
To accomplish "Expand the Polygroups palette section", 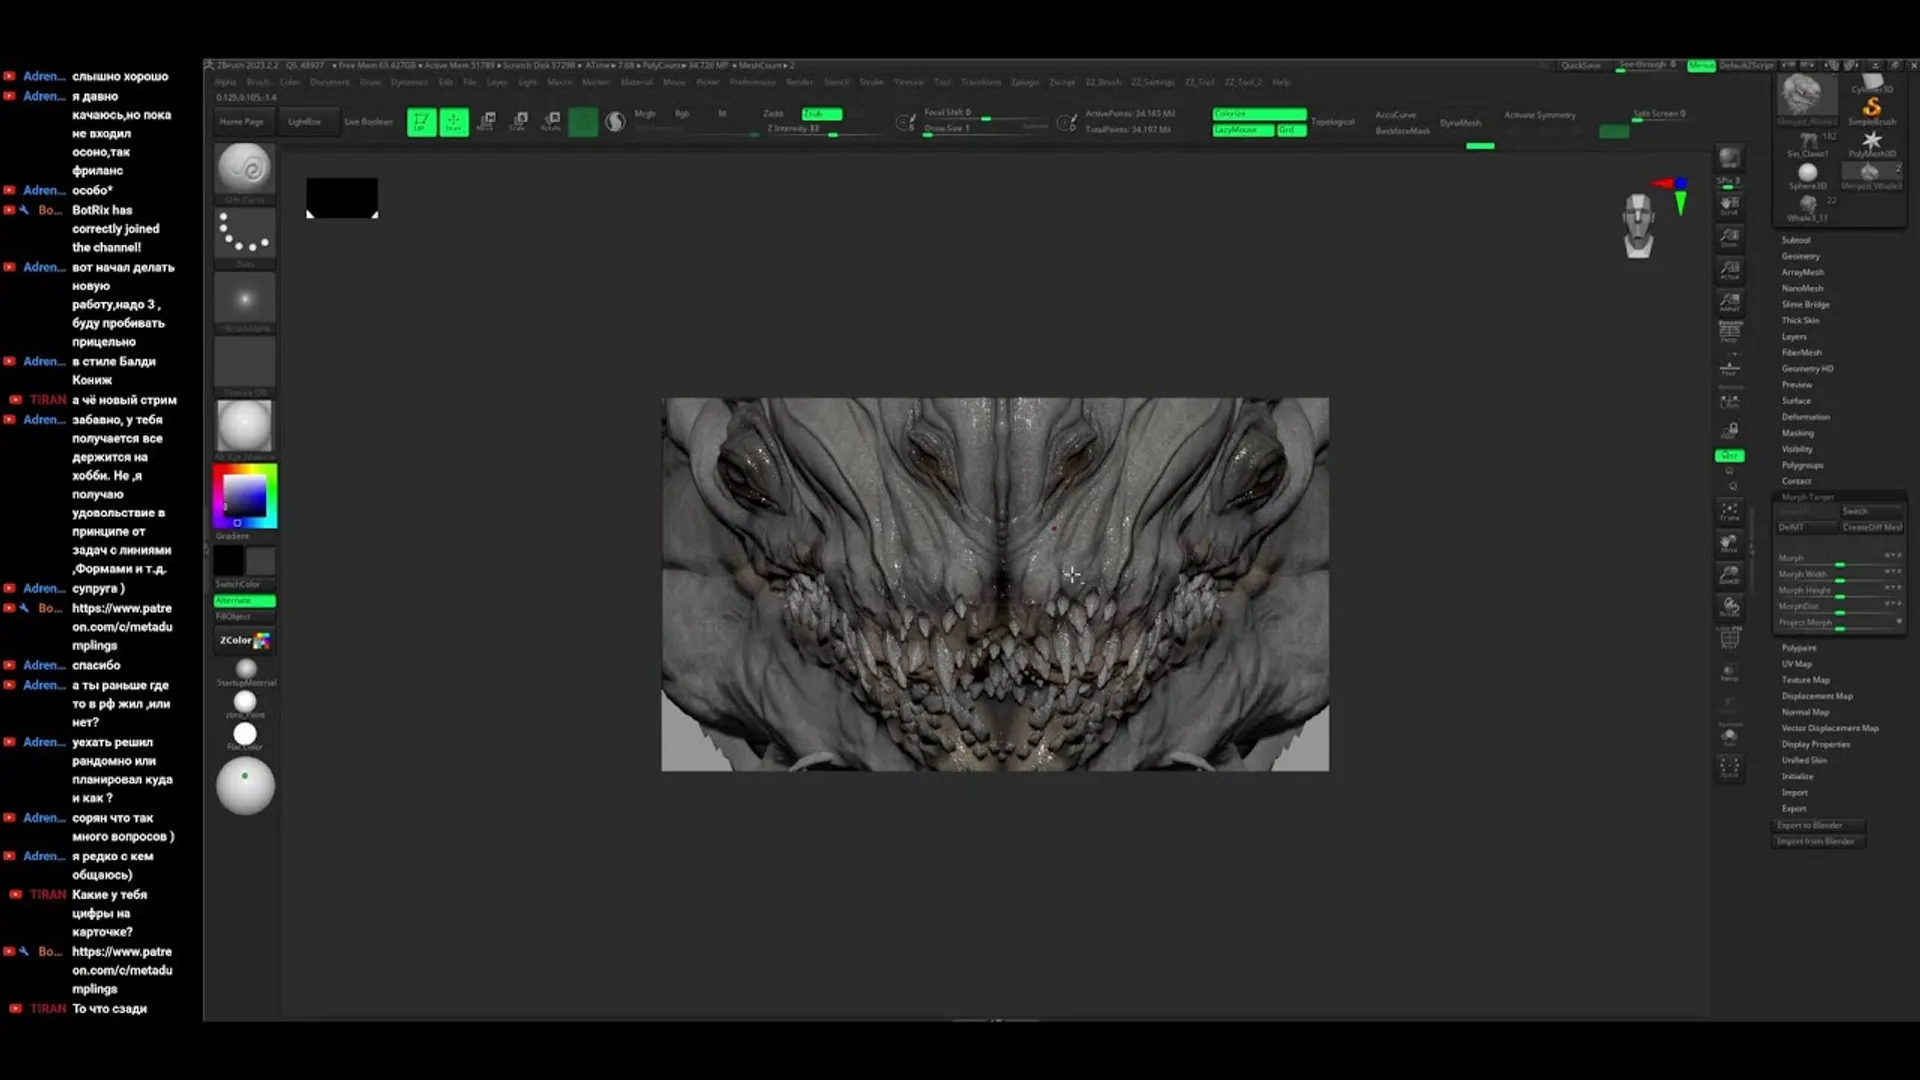I will (x=1802, y=465).
